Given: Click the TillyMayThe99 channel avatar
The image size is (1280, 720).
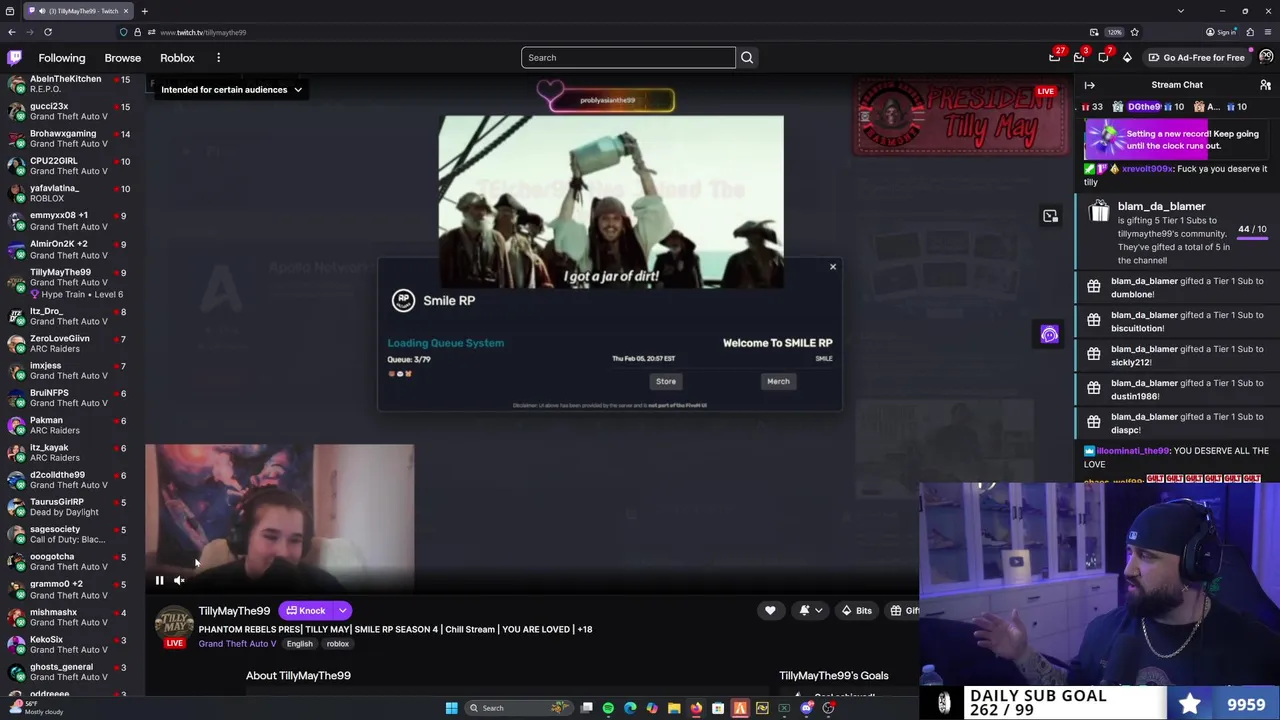Looking at the screenshot, I should (x=174, y=623).
